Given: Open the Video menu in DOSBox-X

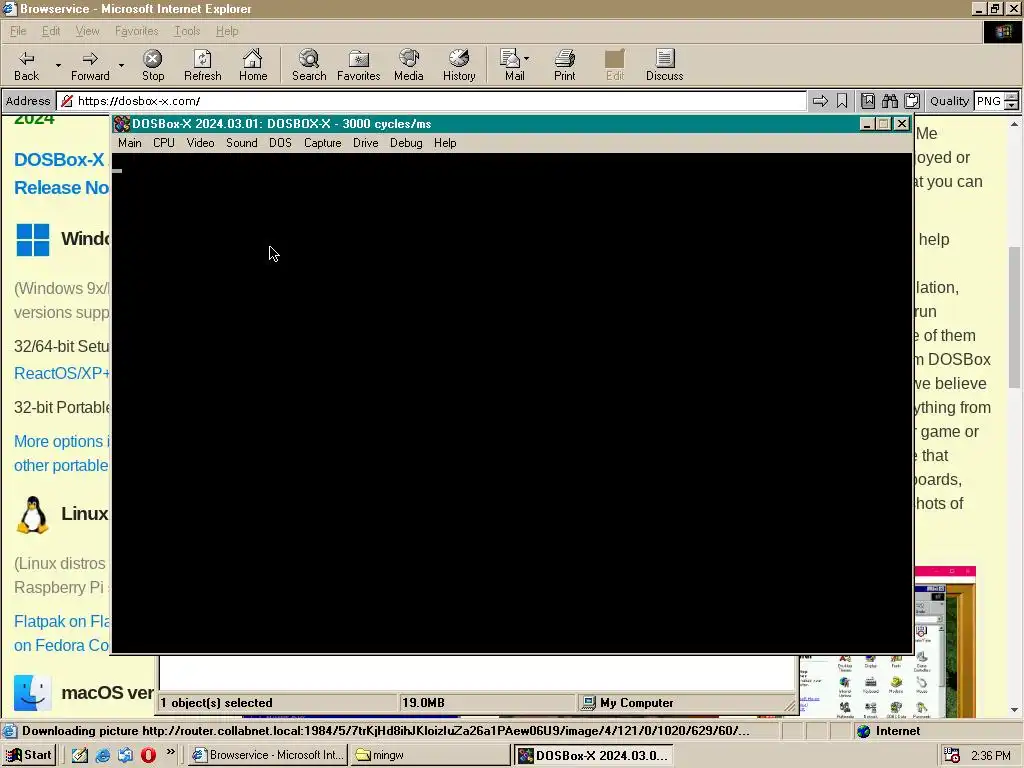Looking at the screenshot, I should point(200,143).
